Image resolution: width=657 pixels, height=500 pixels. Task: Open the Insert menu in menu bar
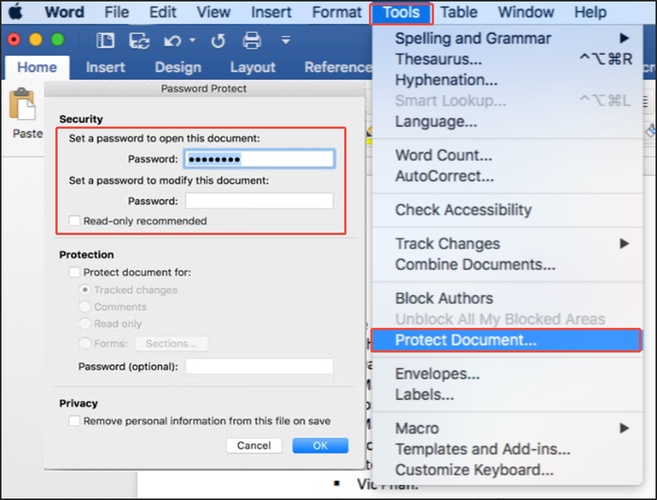point(271,12)
